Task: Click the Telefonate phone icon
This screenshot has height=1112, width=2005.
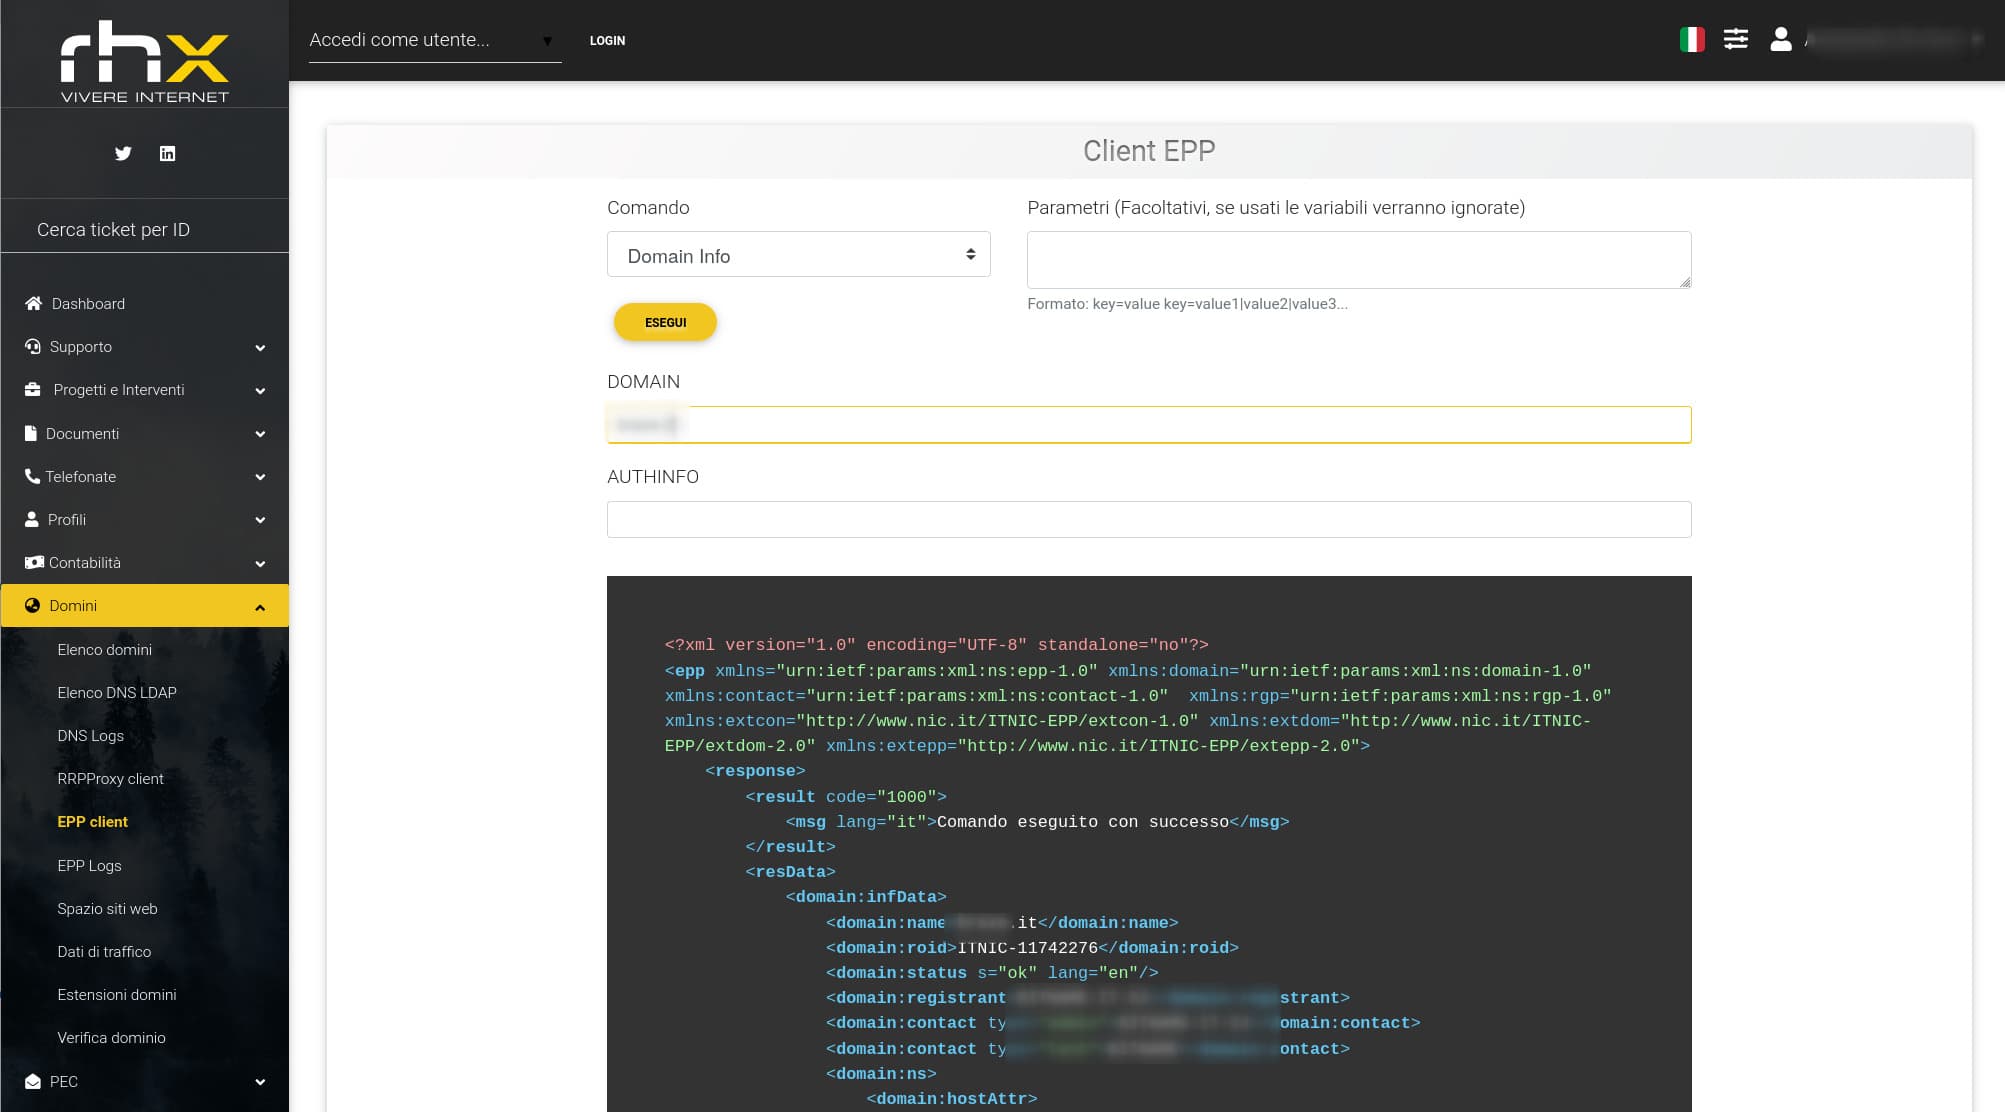Action: coord(32,476)
